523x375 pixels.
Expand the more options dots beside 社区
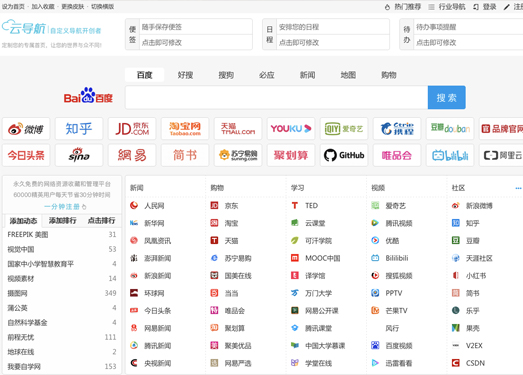518,188
